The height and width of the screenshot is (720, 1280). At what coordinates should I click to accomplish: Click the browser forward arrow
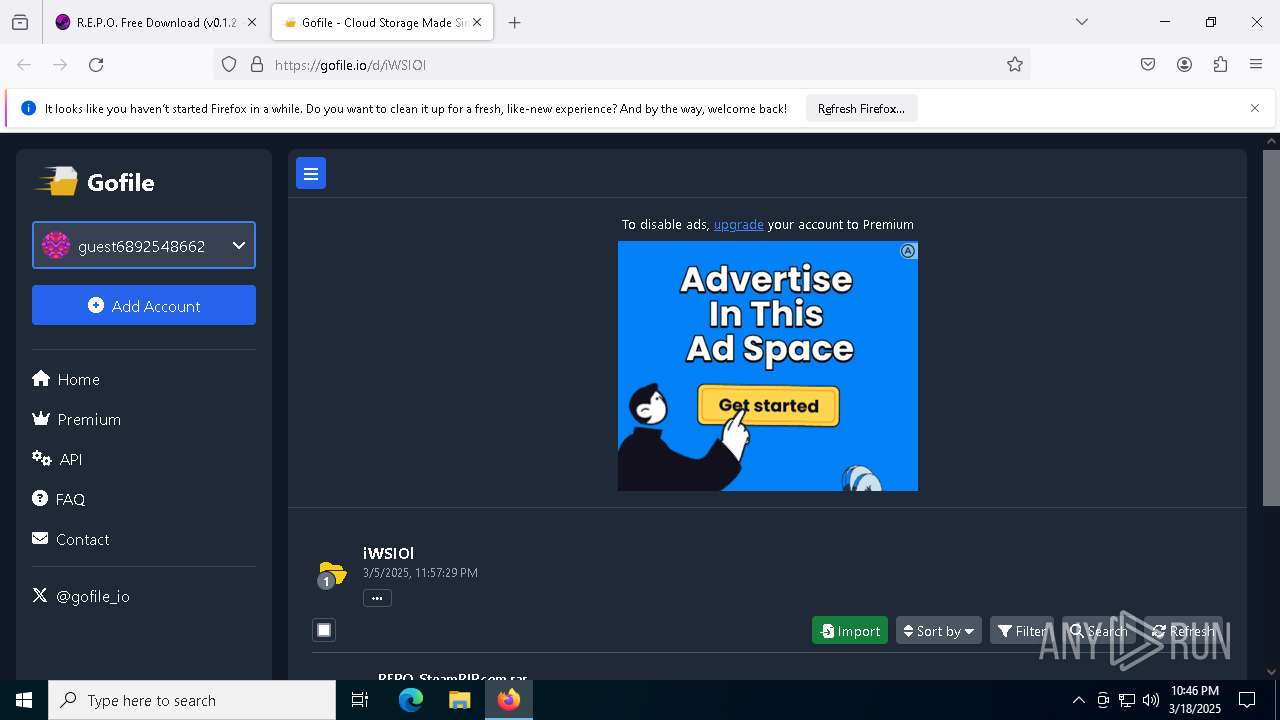pyautogui.click(x=60, y=64)
